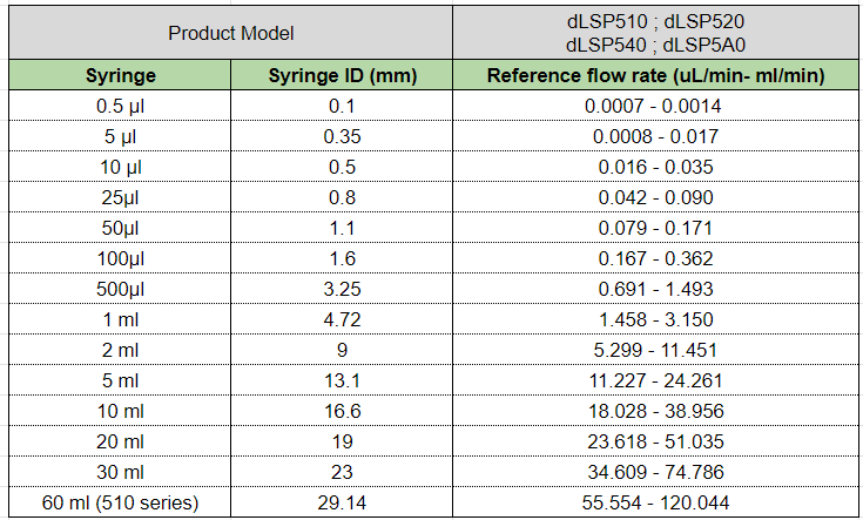
Task: Click the 30 ml syringe cell
Action: point(120,473)
